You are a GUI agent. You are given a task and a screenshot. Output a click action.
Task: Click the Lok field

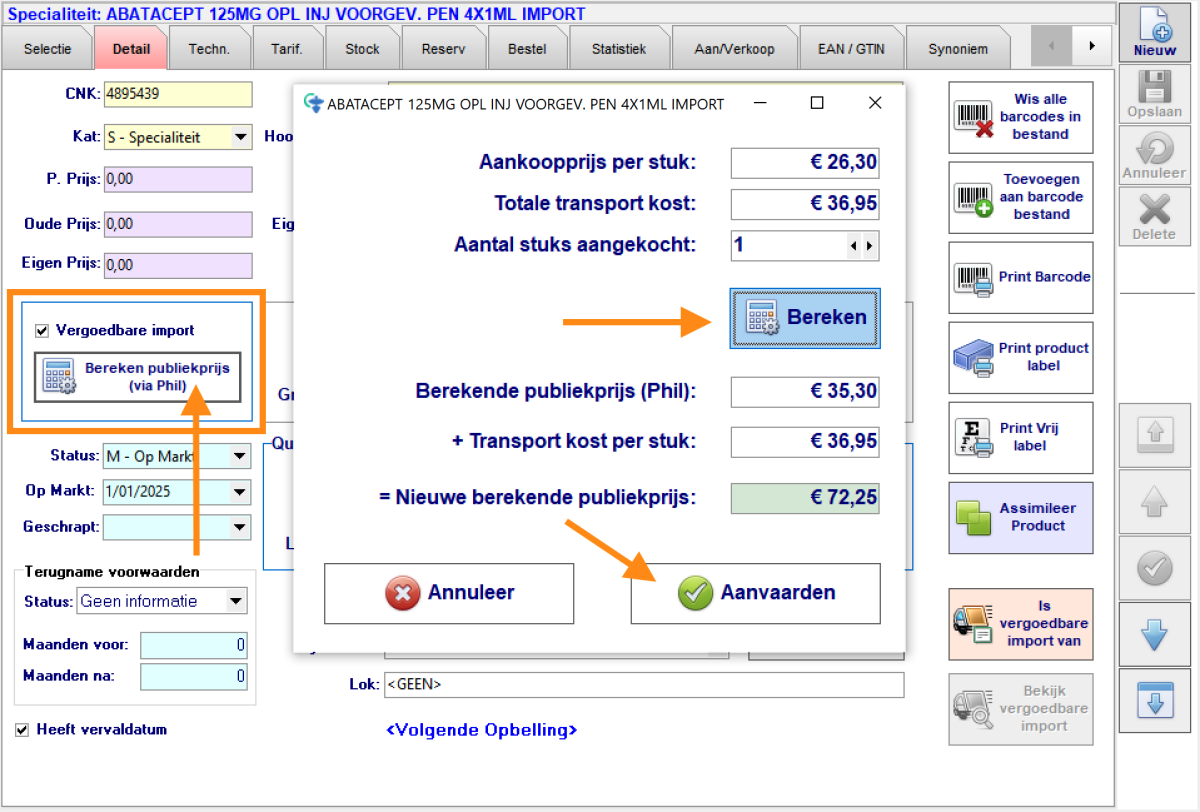(x=644, y=685)
